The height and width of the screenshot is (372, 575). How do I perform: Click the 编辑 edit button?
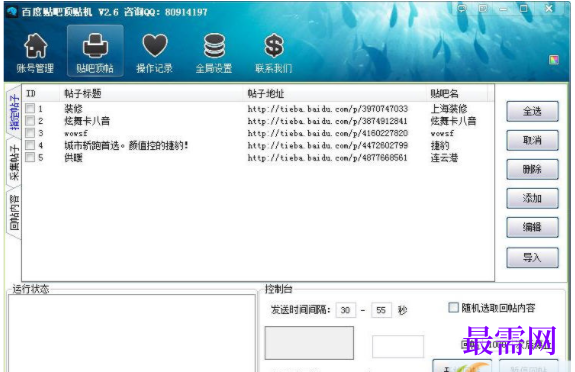pos(532,227)
